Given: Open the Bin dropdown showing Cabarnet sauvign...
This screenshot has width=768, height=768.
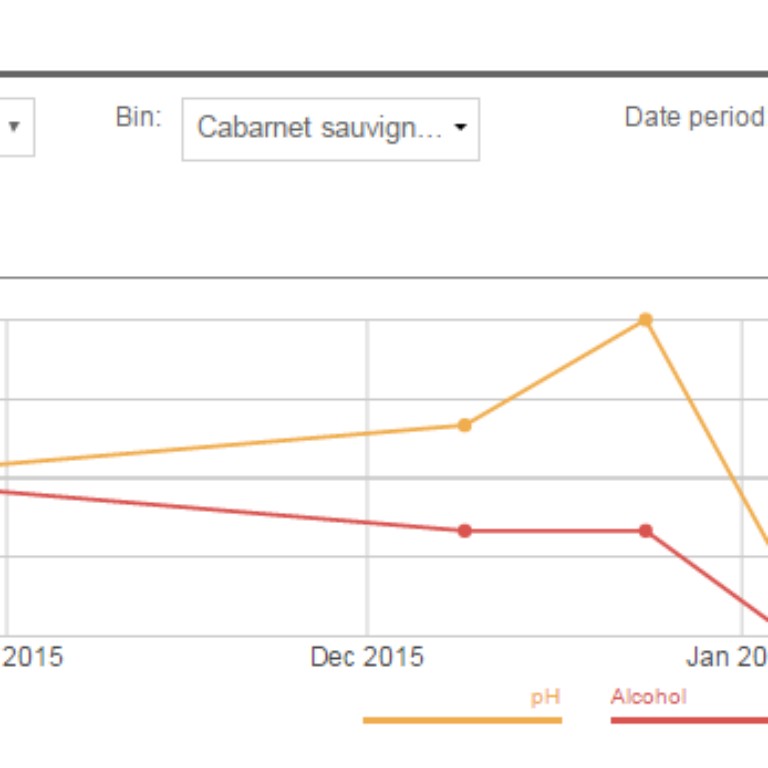Looking at the screenshot, I should (x=331, y=129).
